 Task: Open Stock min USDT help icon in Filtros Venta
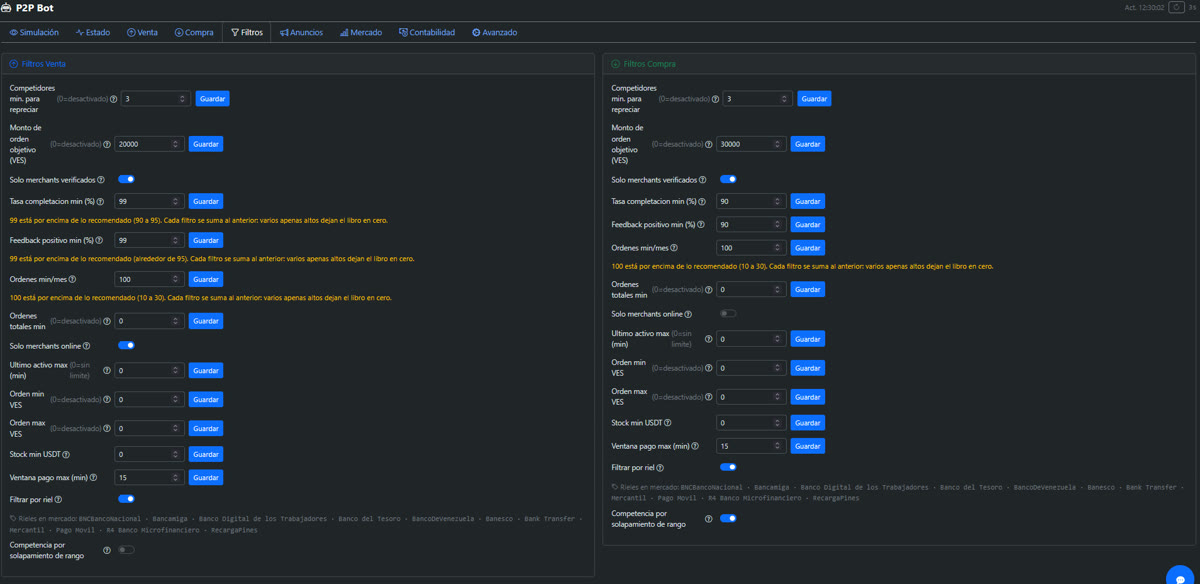66,455
